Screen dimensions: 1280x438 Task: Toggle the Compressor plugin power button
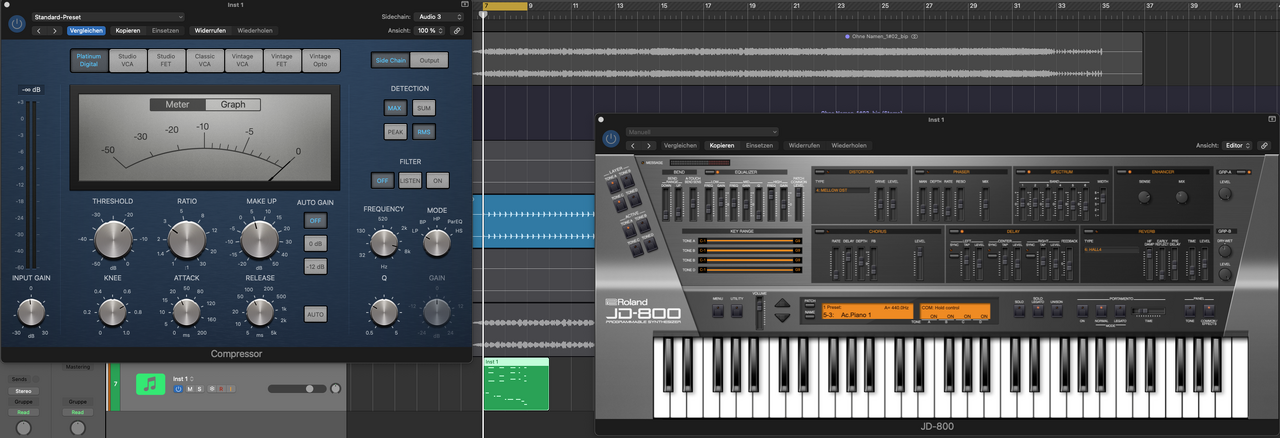tap(16, 23)
